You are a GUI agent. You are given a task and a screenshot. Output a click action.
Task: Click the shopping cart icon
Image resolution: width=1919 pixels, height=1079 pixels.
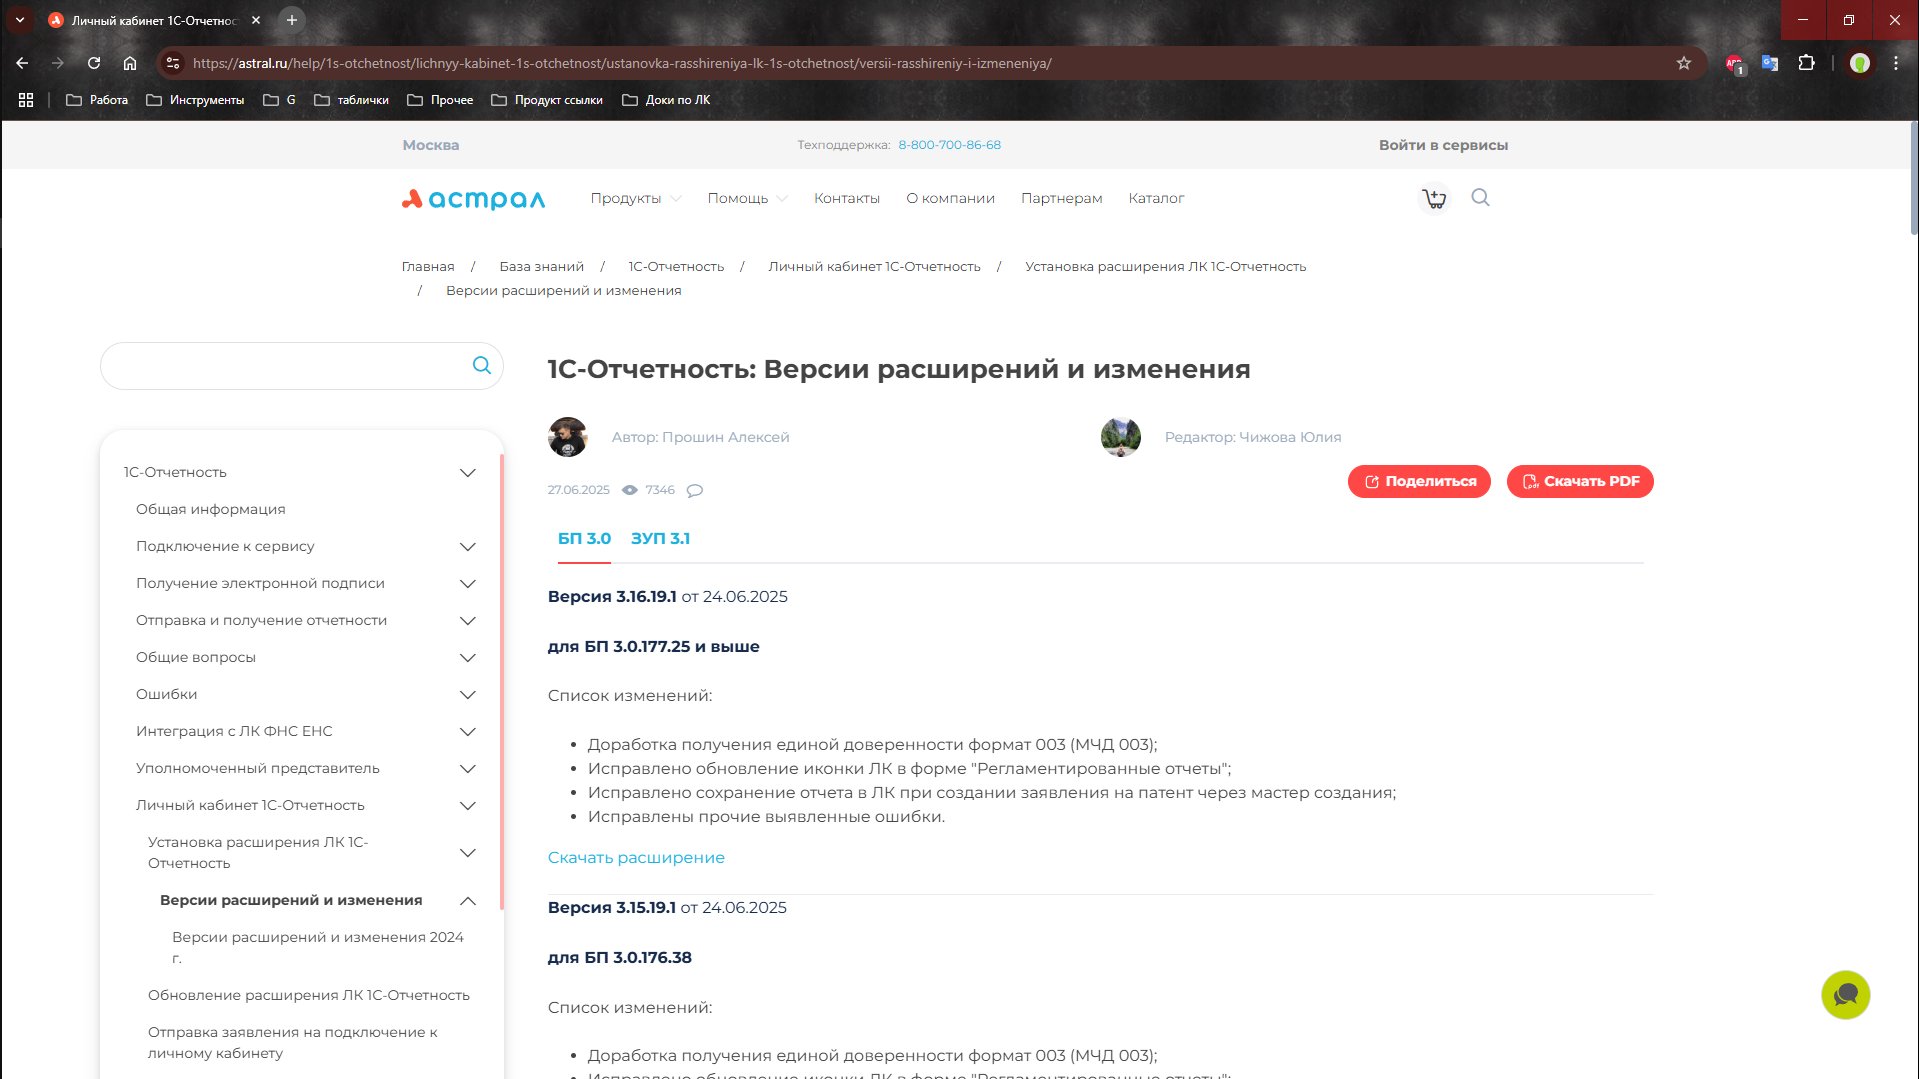point(1435,198)
